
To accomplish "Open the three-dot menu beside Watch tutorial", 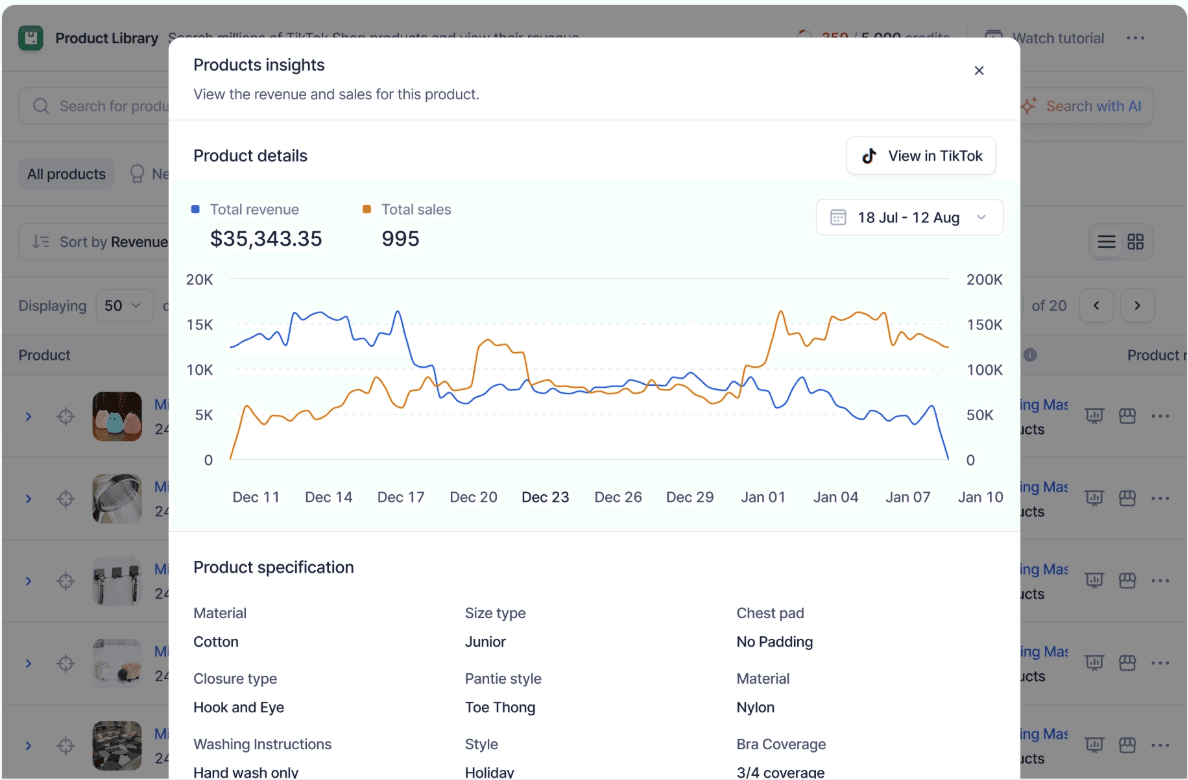I will click(1135, 38).
